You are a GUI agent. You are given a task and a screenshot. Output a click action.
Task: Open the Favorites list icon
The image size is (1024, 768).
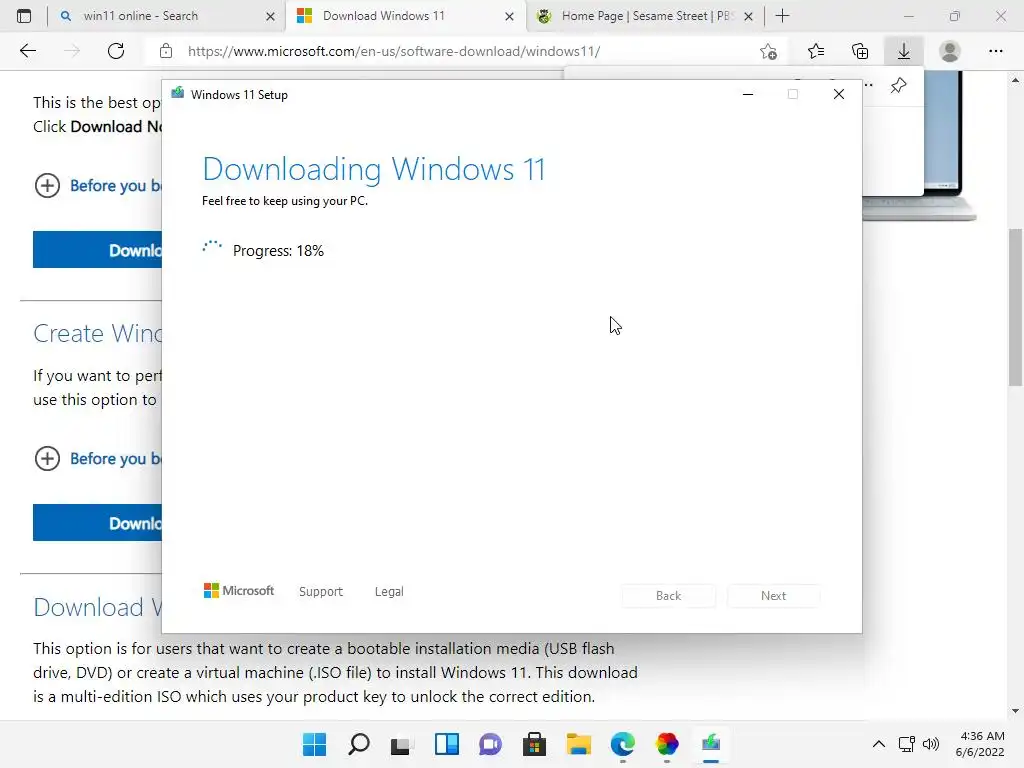[x=816, y=51]
